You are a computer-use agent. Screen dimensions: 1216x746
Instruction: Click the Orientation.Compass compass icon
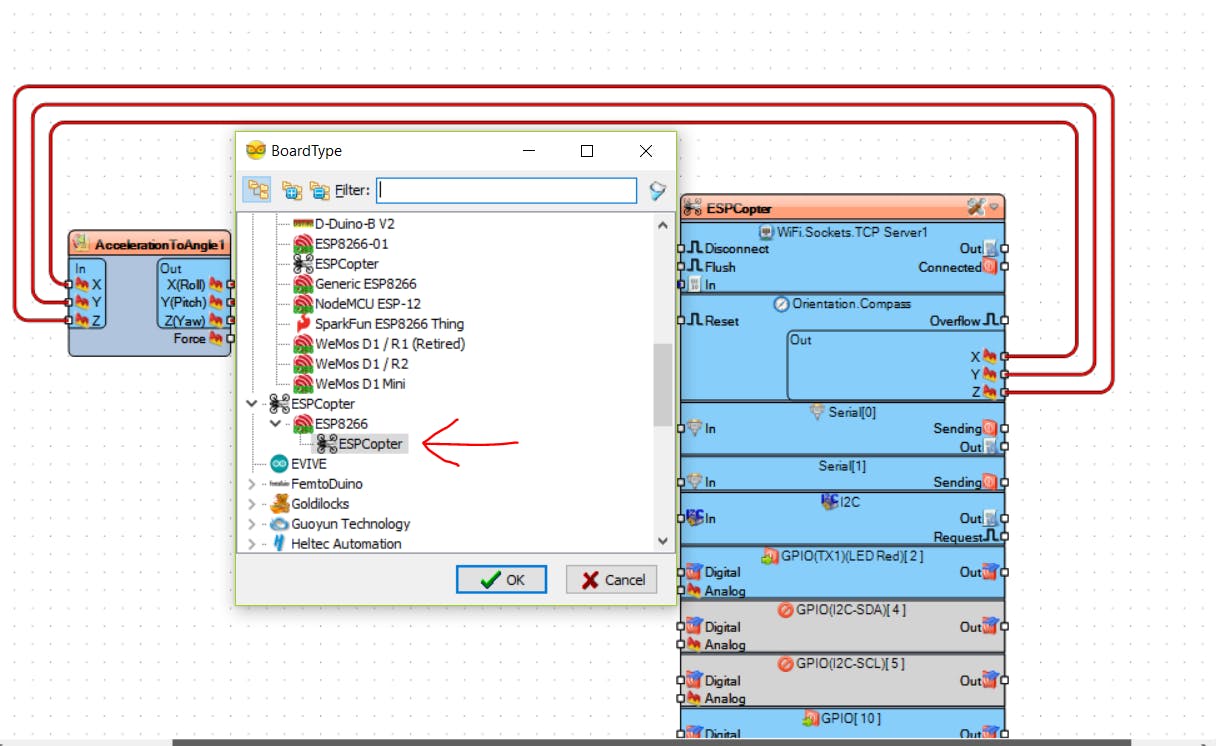781,304
